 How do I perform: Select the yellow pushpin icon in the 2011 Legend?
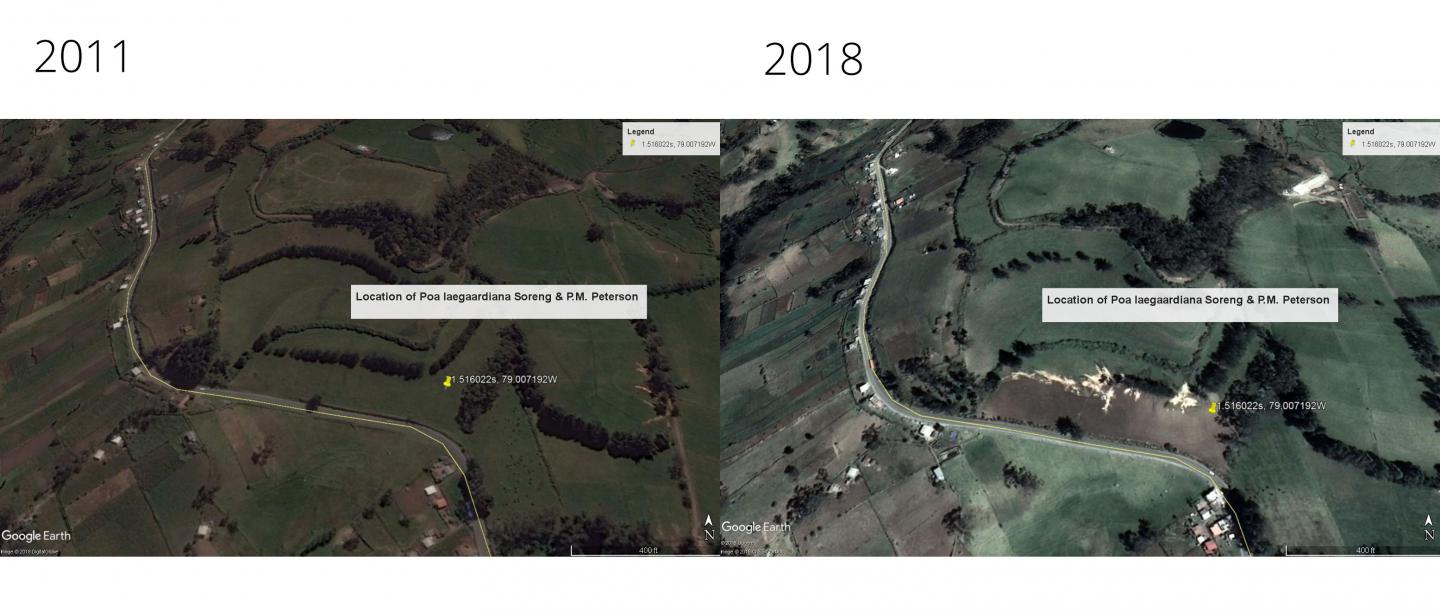634,143
